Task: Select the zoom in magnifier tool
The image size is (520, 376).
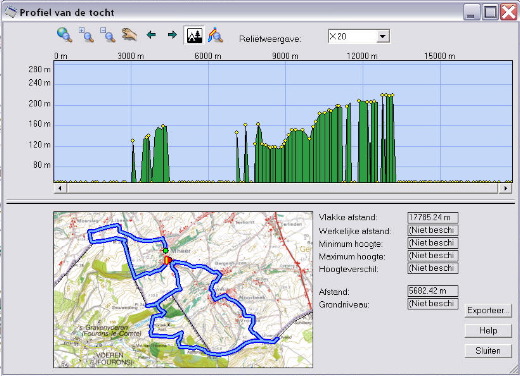Action: coord(86,35)
